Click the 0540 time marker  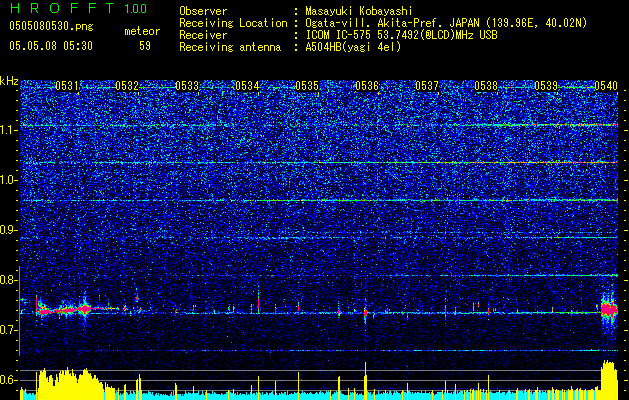(x=606, y=86)
